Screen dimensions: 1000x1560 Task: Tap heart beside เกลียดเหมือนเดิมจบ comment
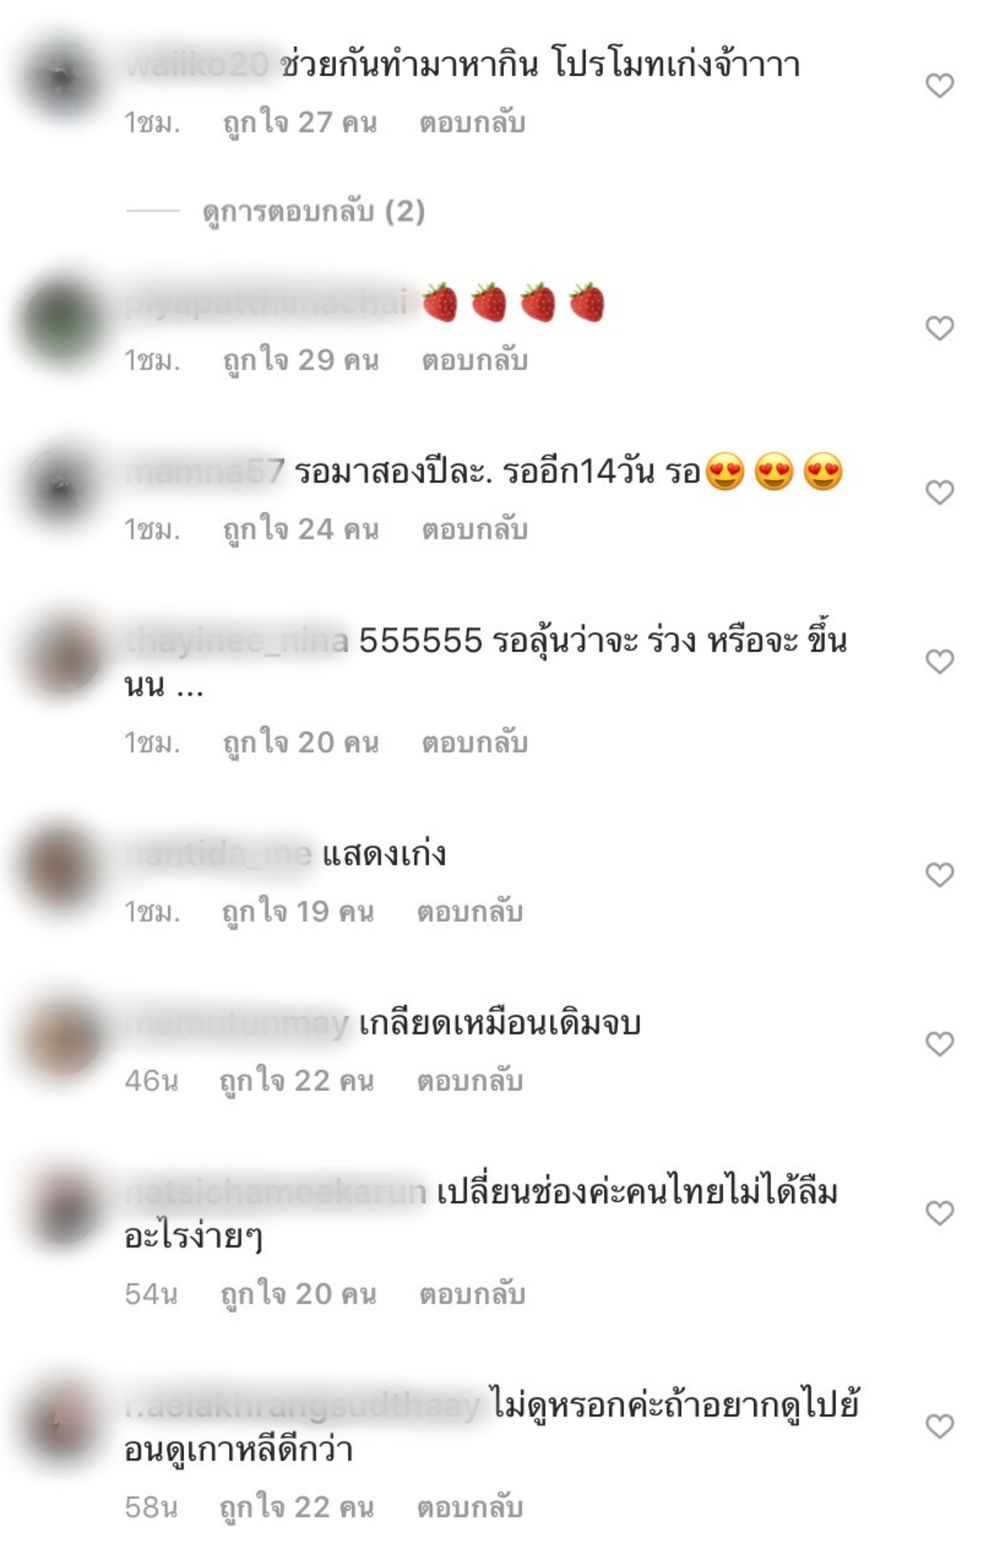pos(939,1044)
